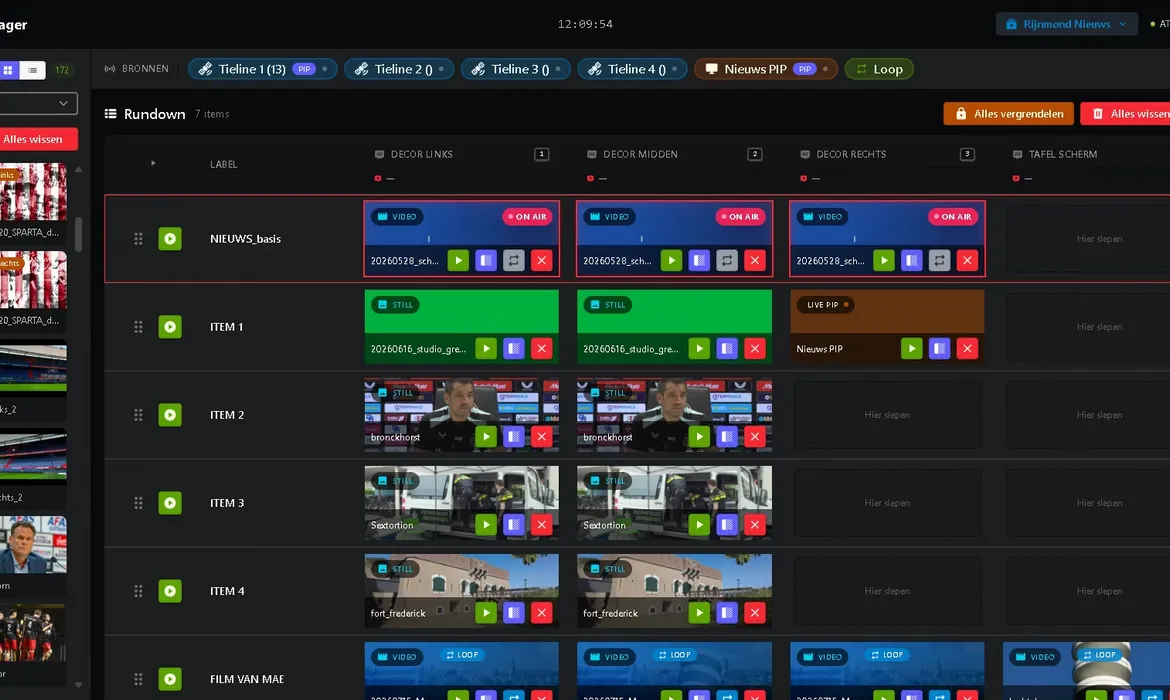The image size is (1170, 700).
Task: Click the media library scrollbar
Action: 78,234
